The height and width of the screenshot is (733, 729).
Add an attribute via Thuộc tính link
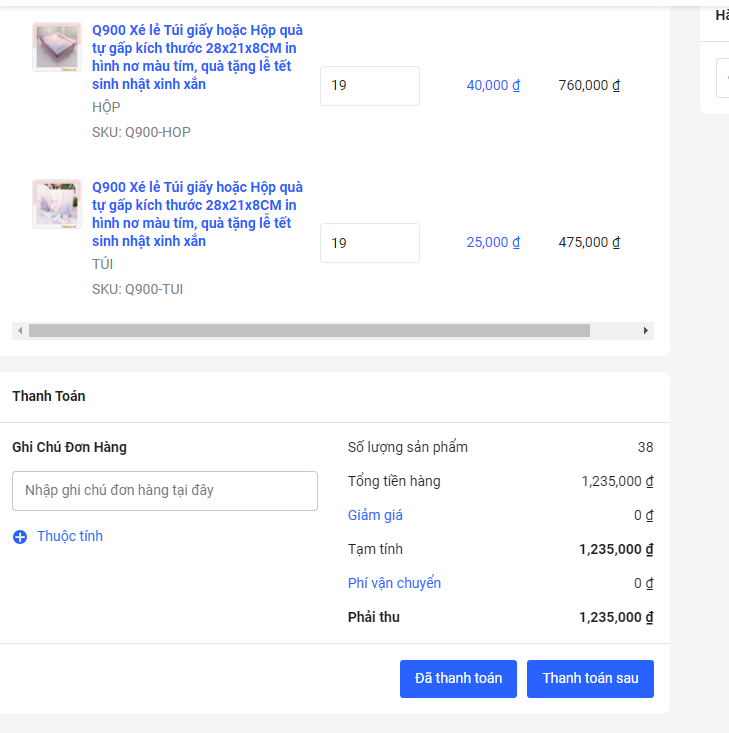tap(70, 536)
